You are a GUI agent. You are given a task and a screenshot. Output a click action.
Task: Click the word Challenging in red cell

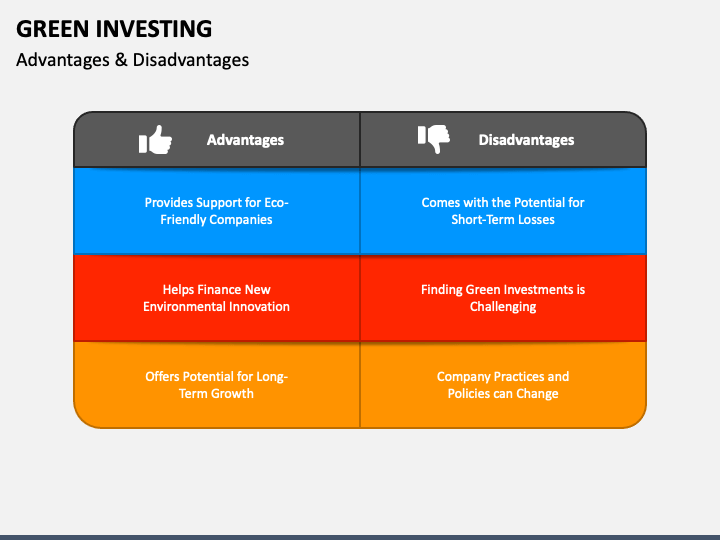503,307
